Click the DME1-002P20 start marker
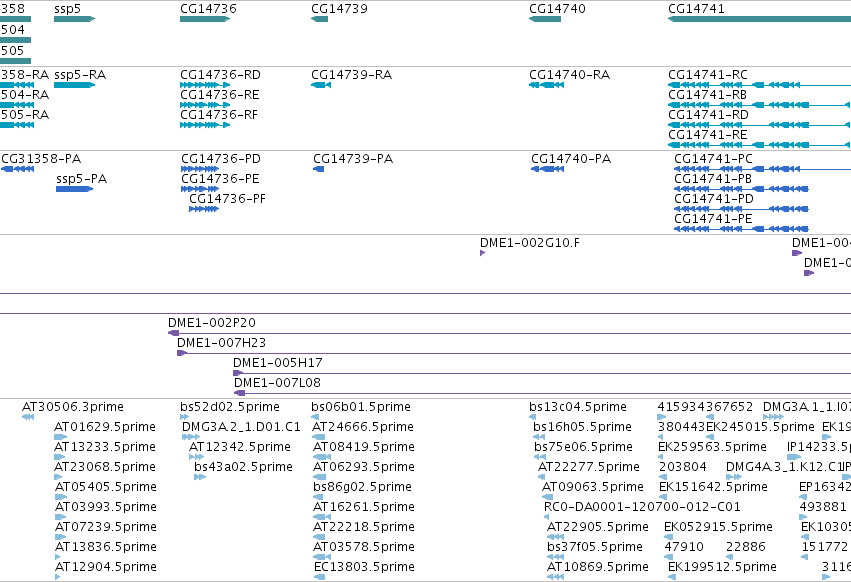This screenshot has width=851, height=582. pyautogui.click(x=173, y=333)
